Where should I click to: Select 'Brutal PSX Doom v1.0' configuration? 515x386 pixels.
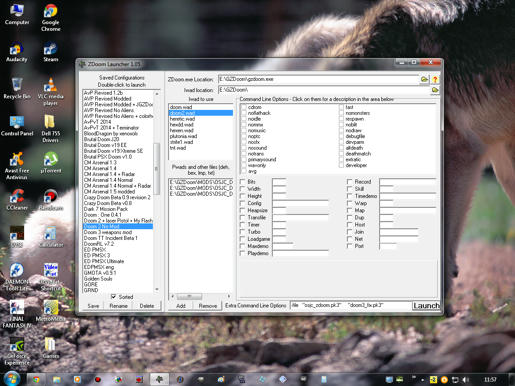tap(118, 157)
